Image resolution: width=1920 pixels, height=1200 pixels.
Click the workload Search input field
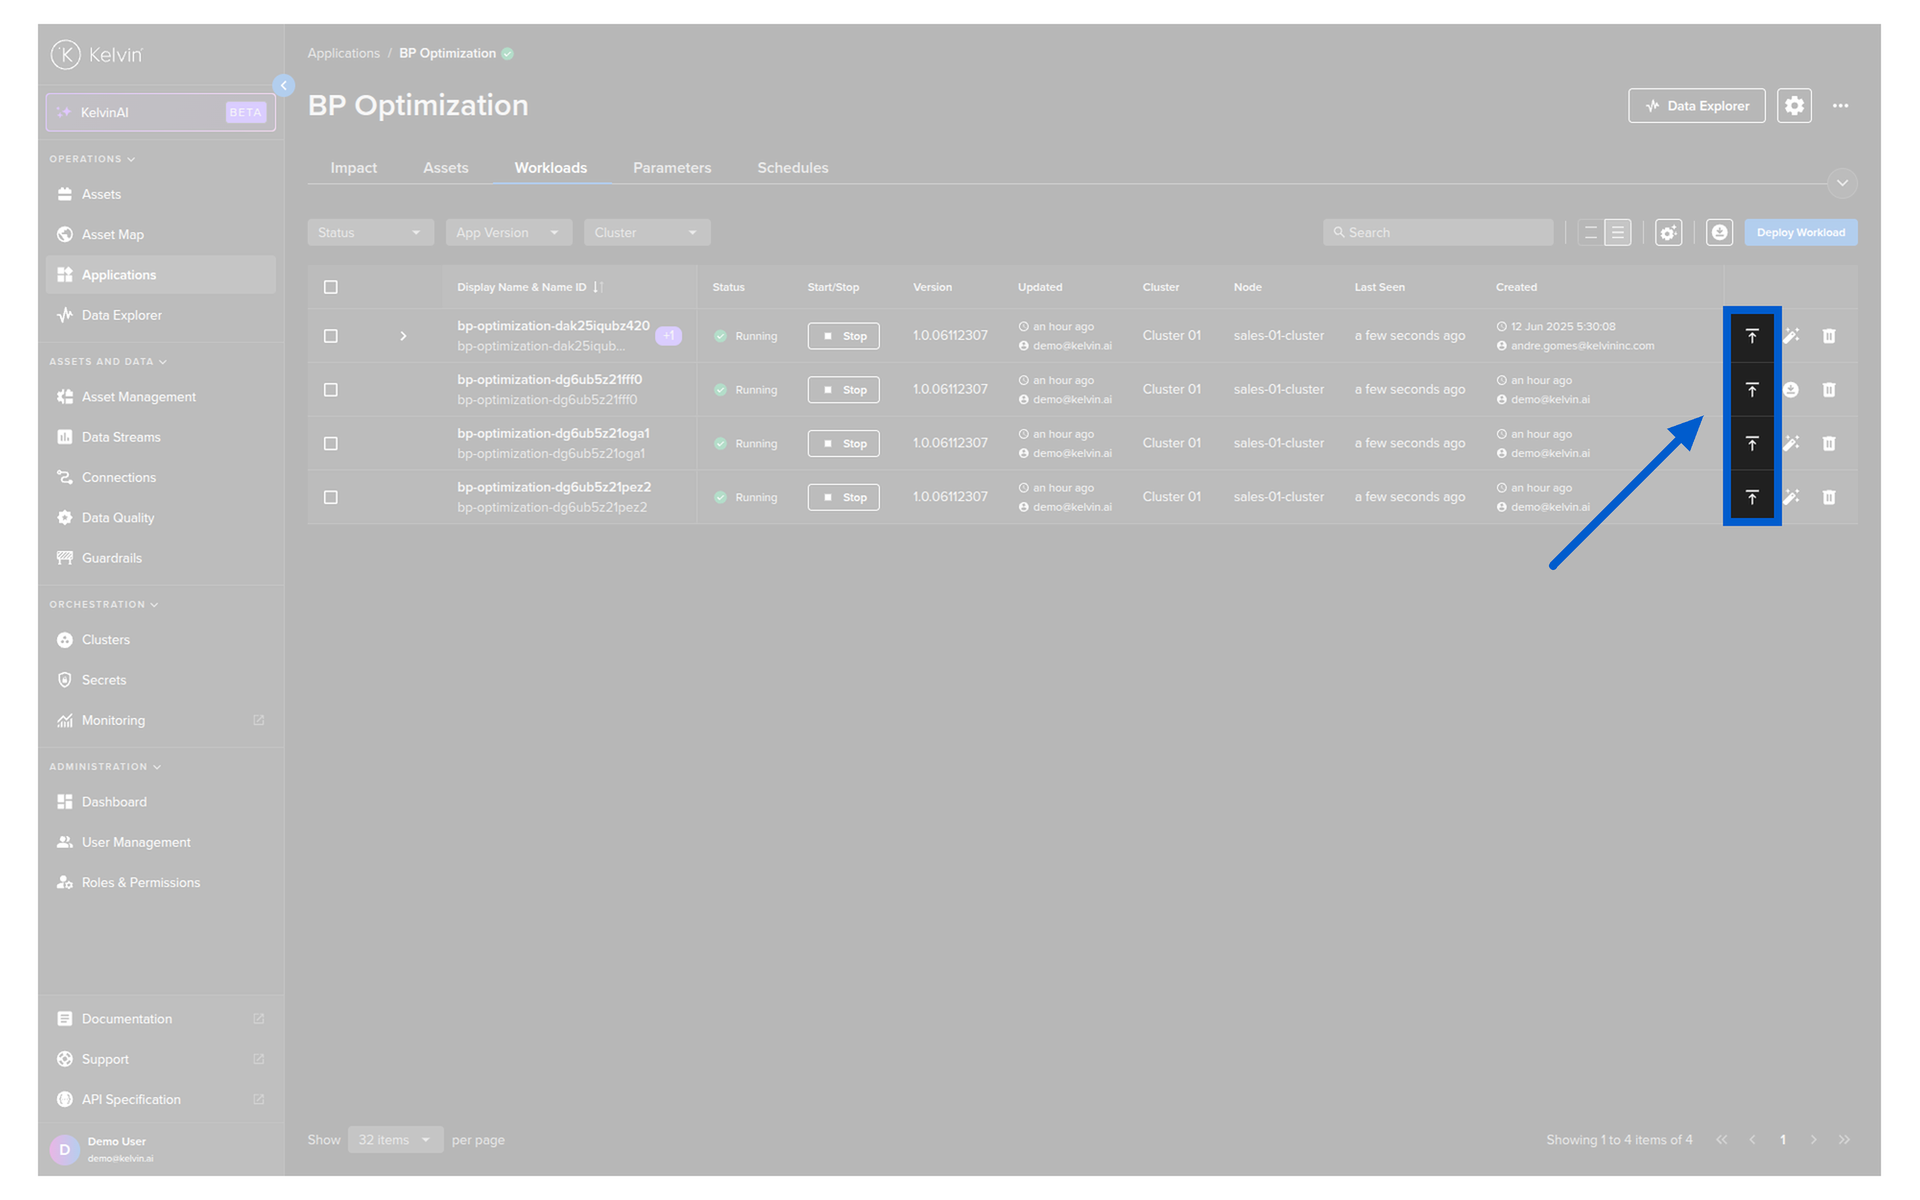(1440, 233)
